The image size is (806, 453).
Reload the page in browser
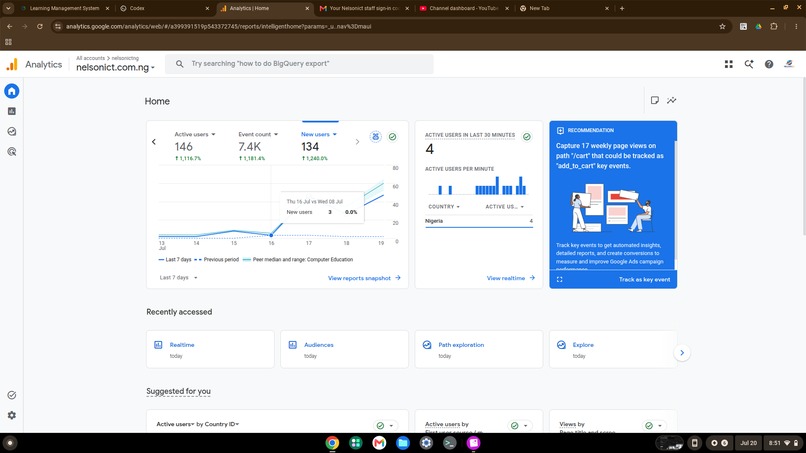[40, 26]
